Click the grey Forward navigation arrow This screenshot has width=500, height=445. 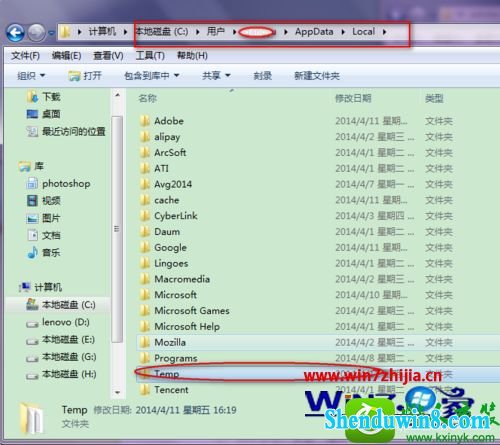pos(36,33)
